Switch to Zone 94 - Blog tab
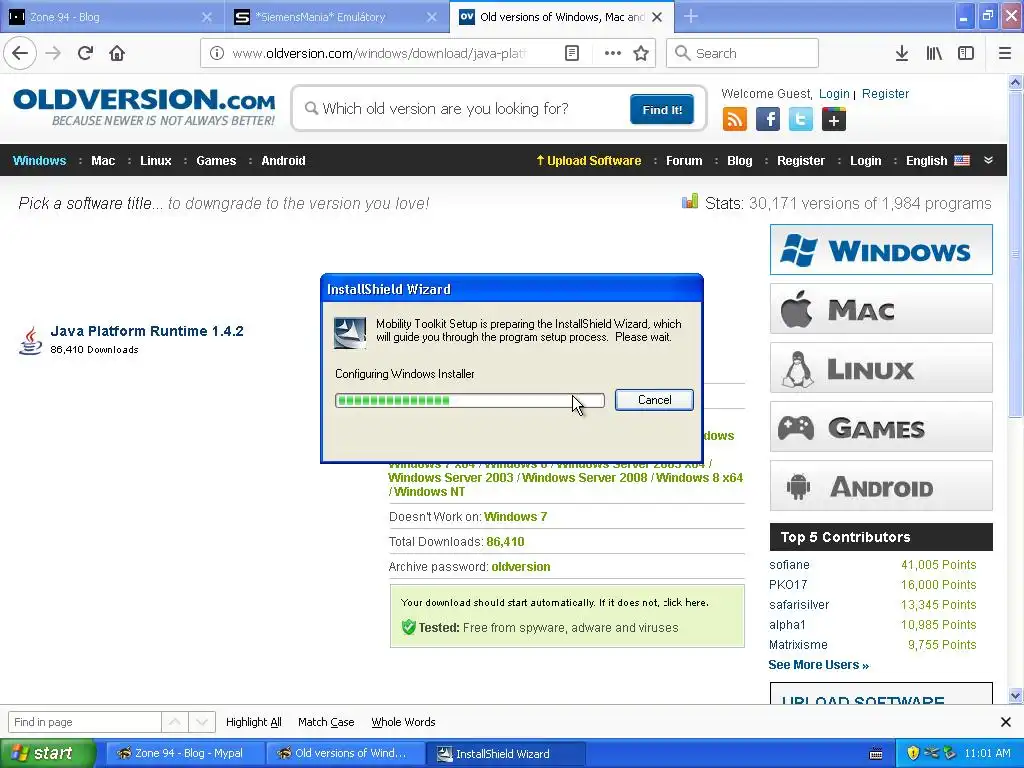The width and height of the screenshot is (1024, 768). click(x=112, y=17)
